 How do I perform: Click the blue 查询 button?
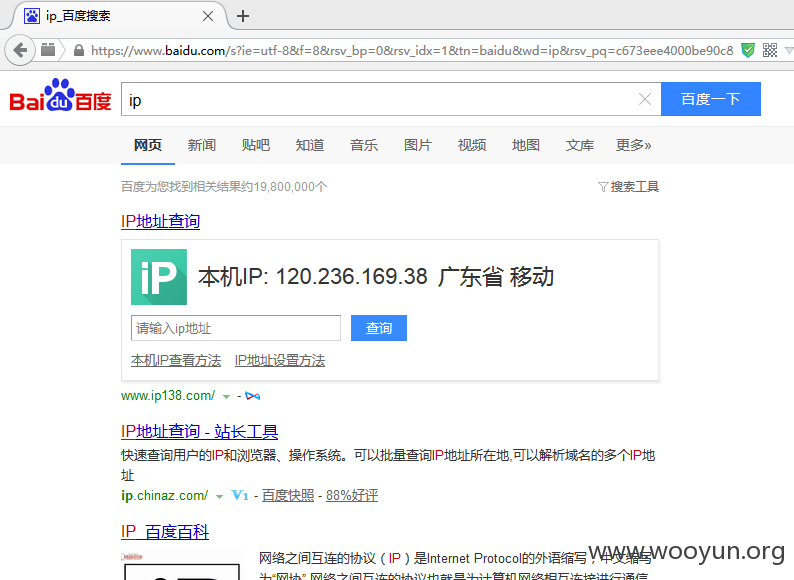click(x=379, y=328)
